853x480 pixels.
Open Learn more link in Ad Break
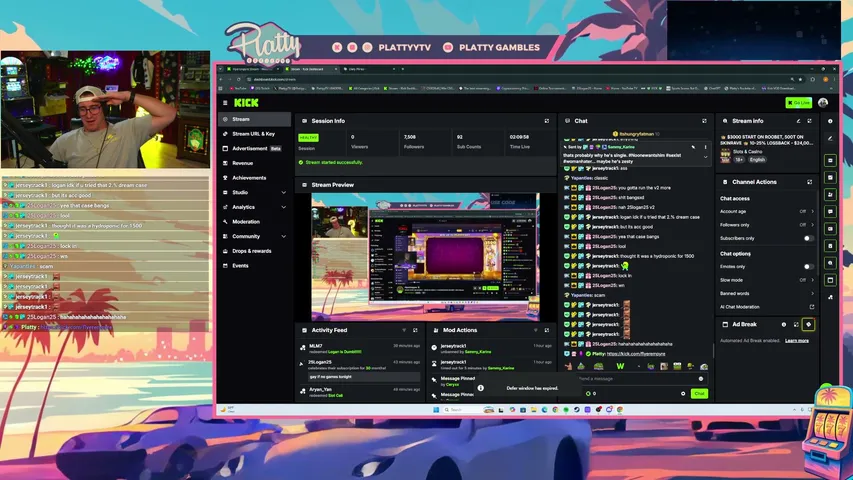(x=797, y=341)
